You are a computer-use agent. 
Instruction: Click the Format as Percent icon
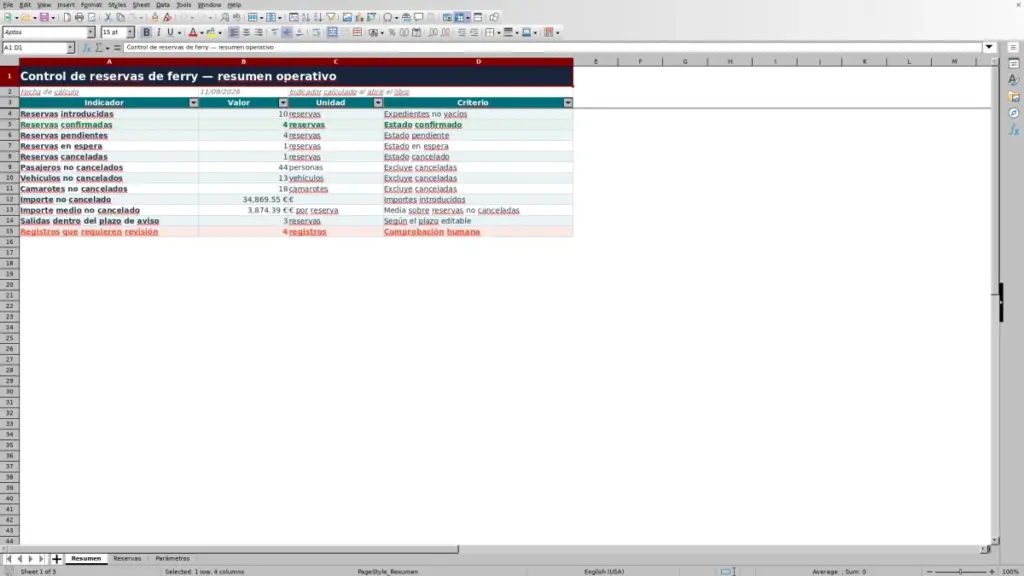click(392, 33)
